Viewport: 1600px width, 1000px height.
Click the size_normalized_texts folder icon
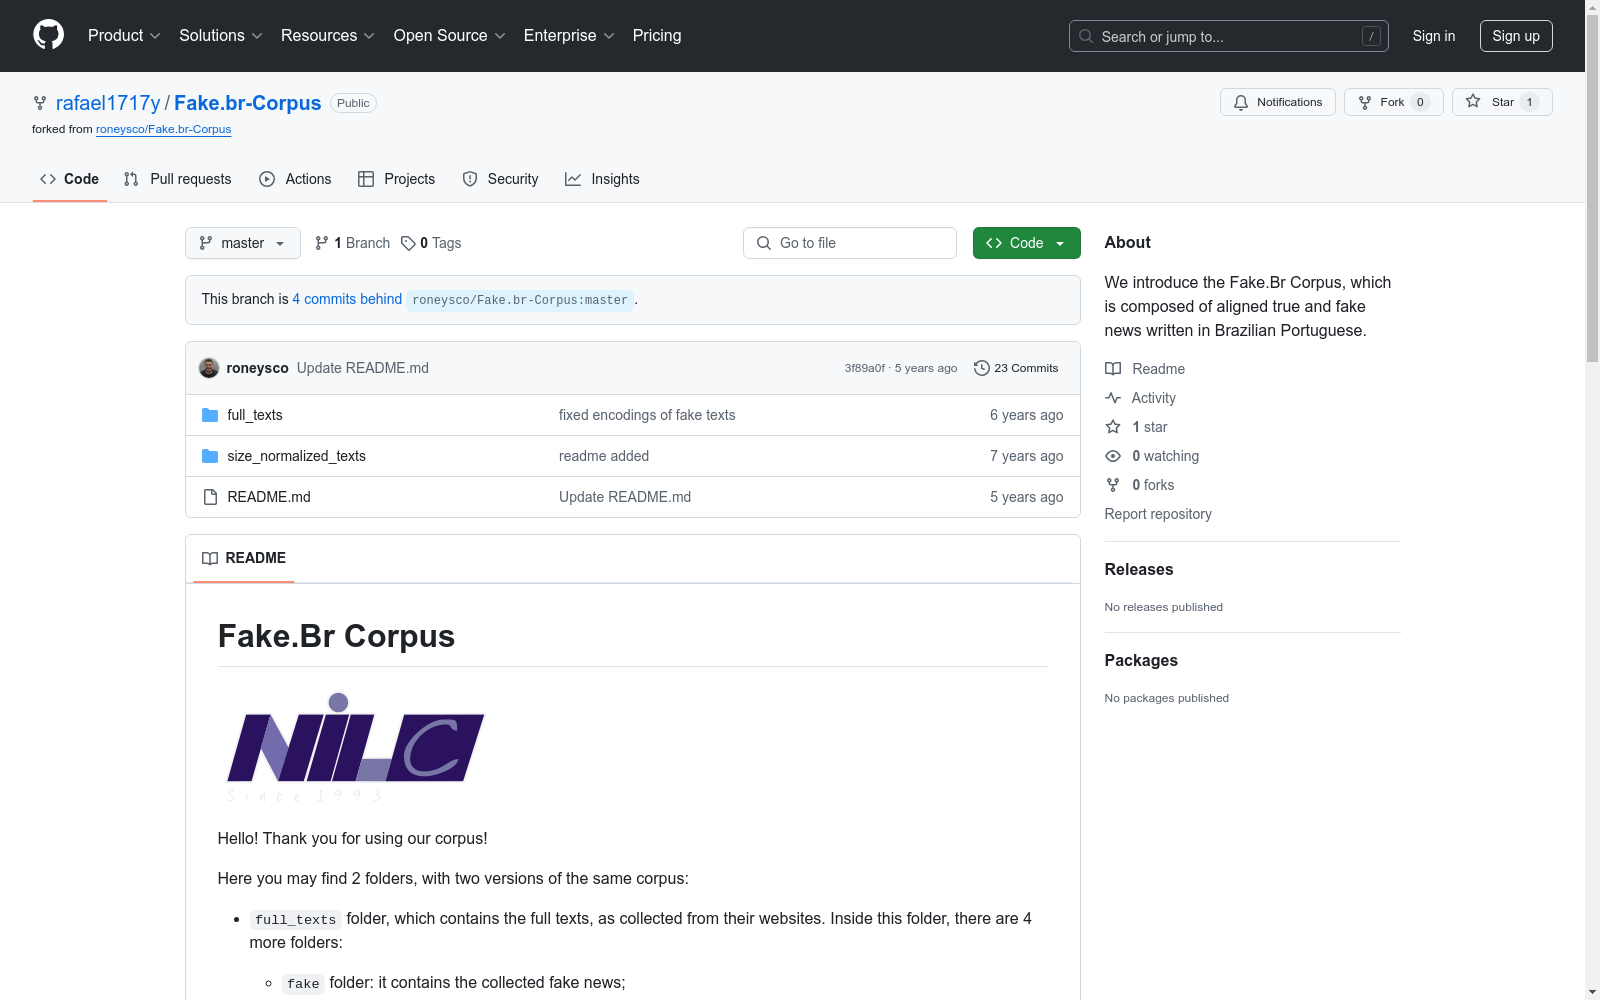pyautogui.click(x=210, y=456)
